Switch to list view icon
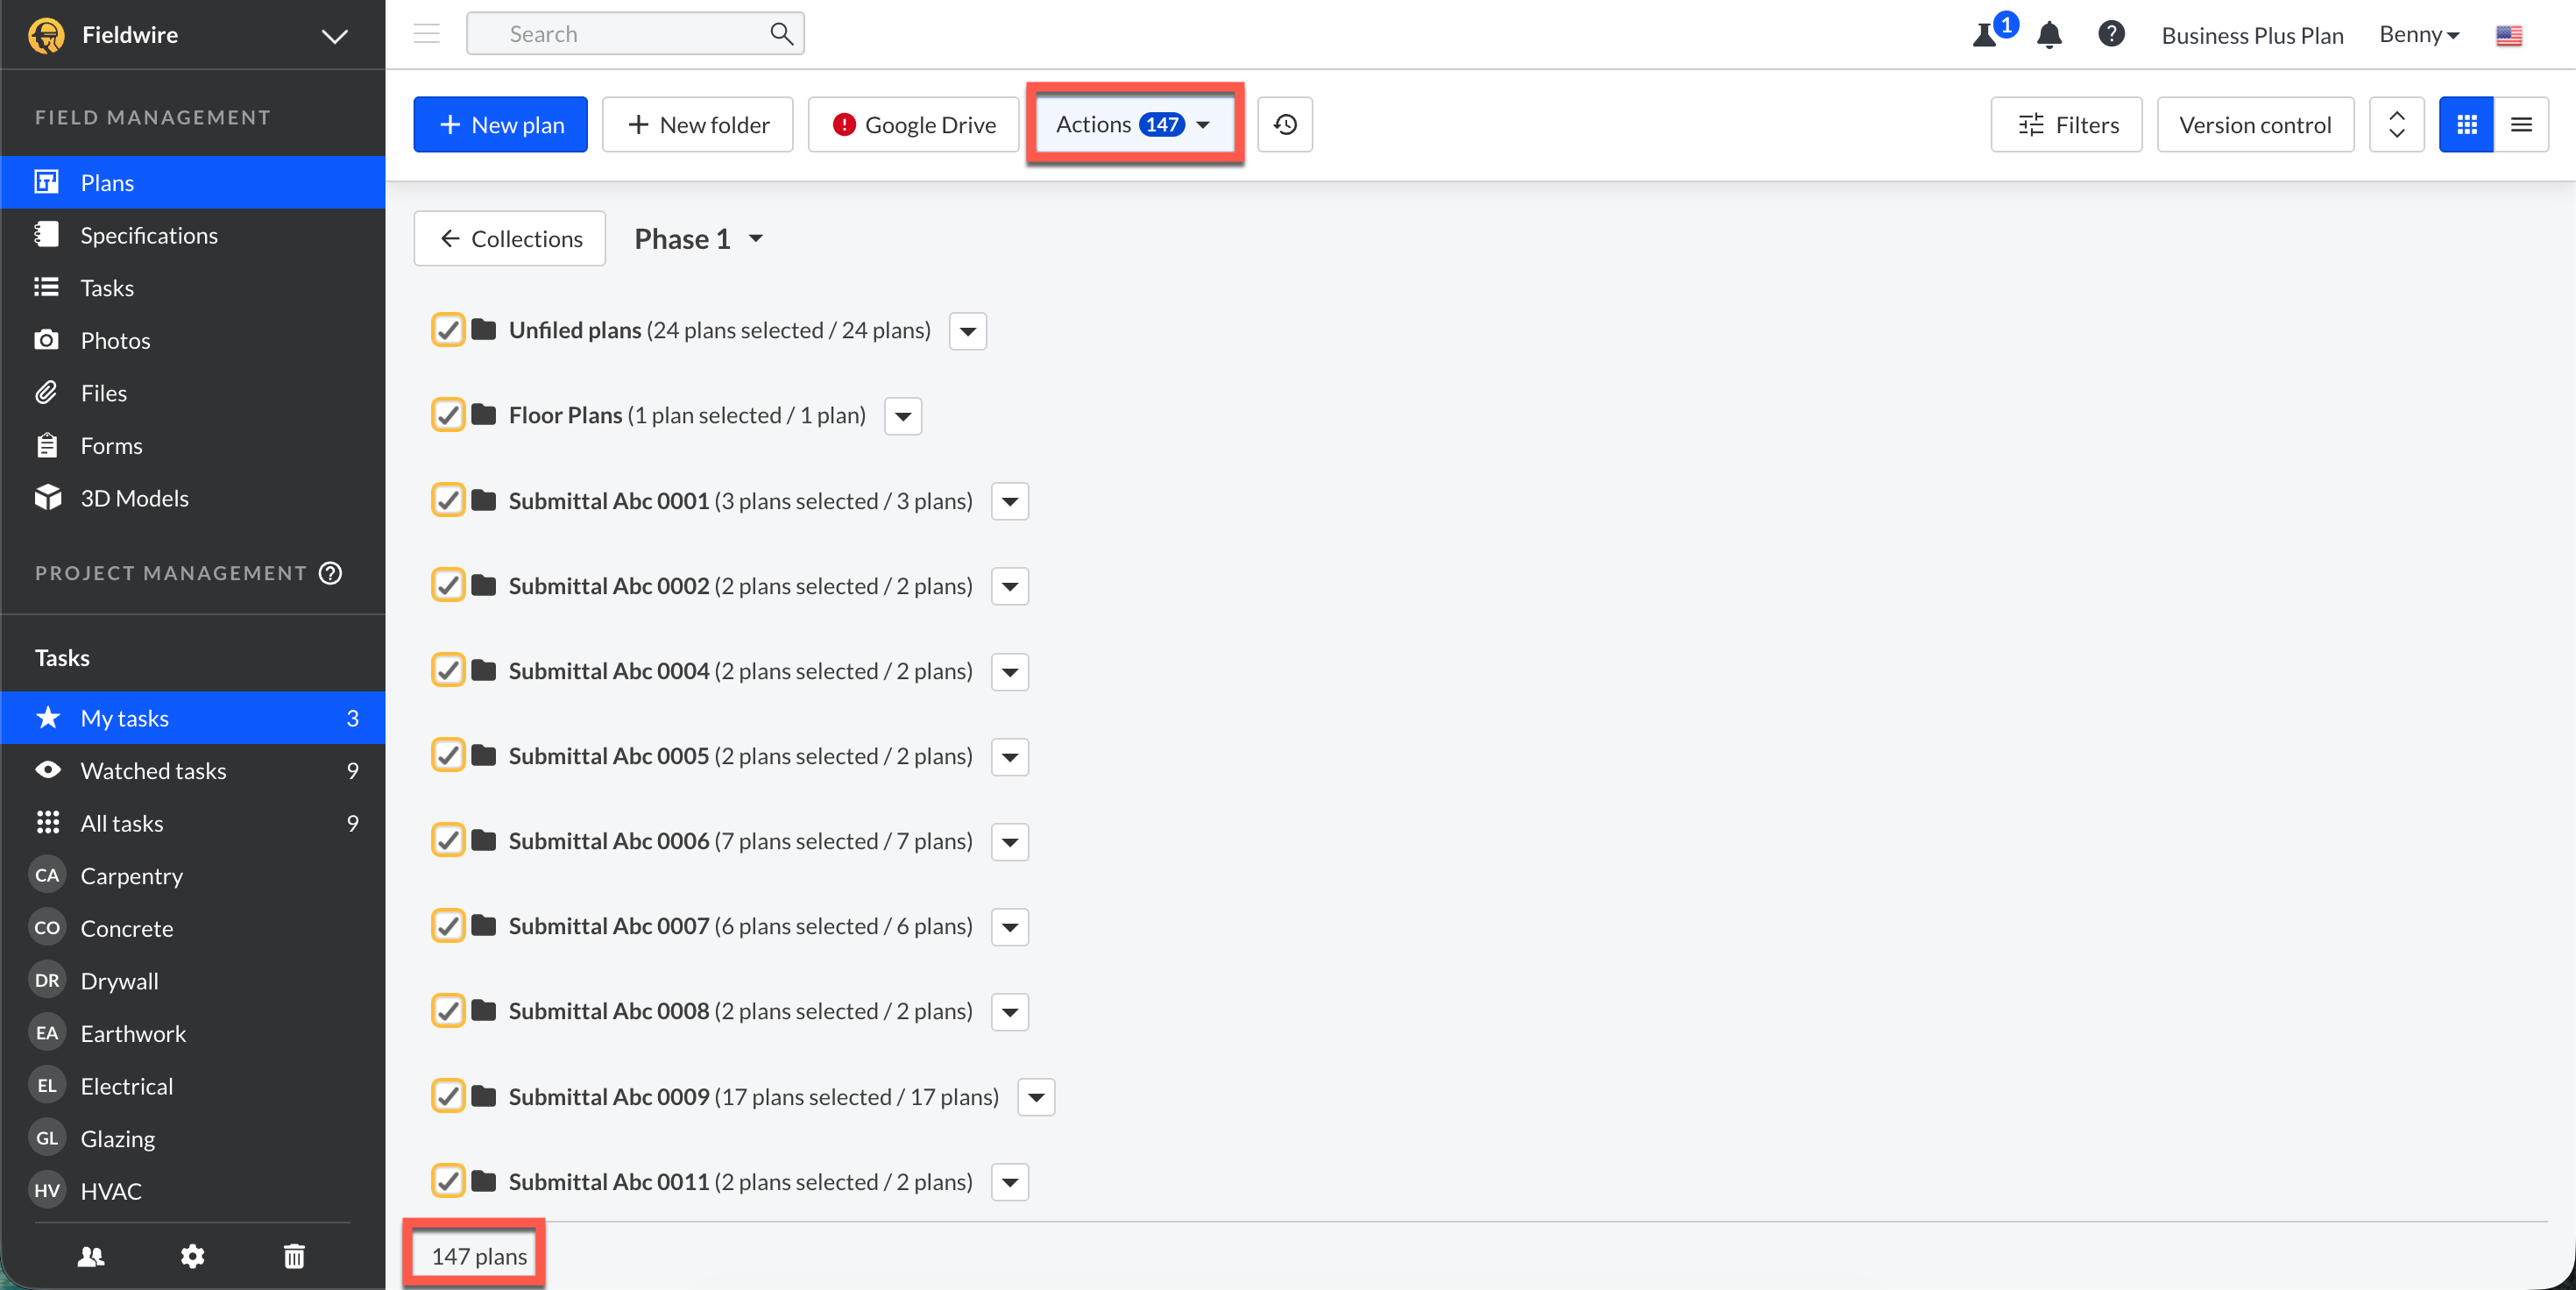 [2521, 125]
